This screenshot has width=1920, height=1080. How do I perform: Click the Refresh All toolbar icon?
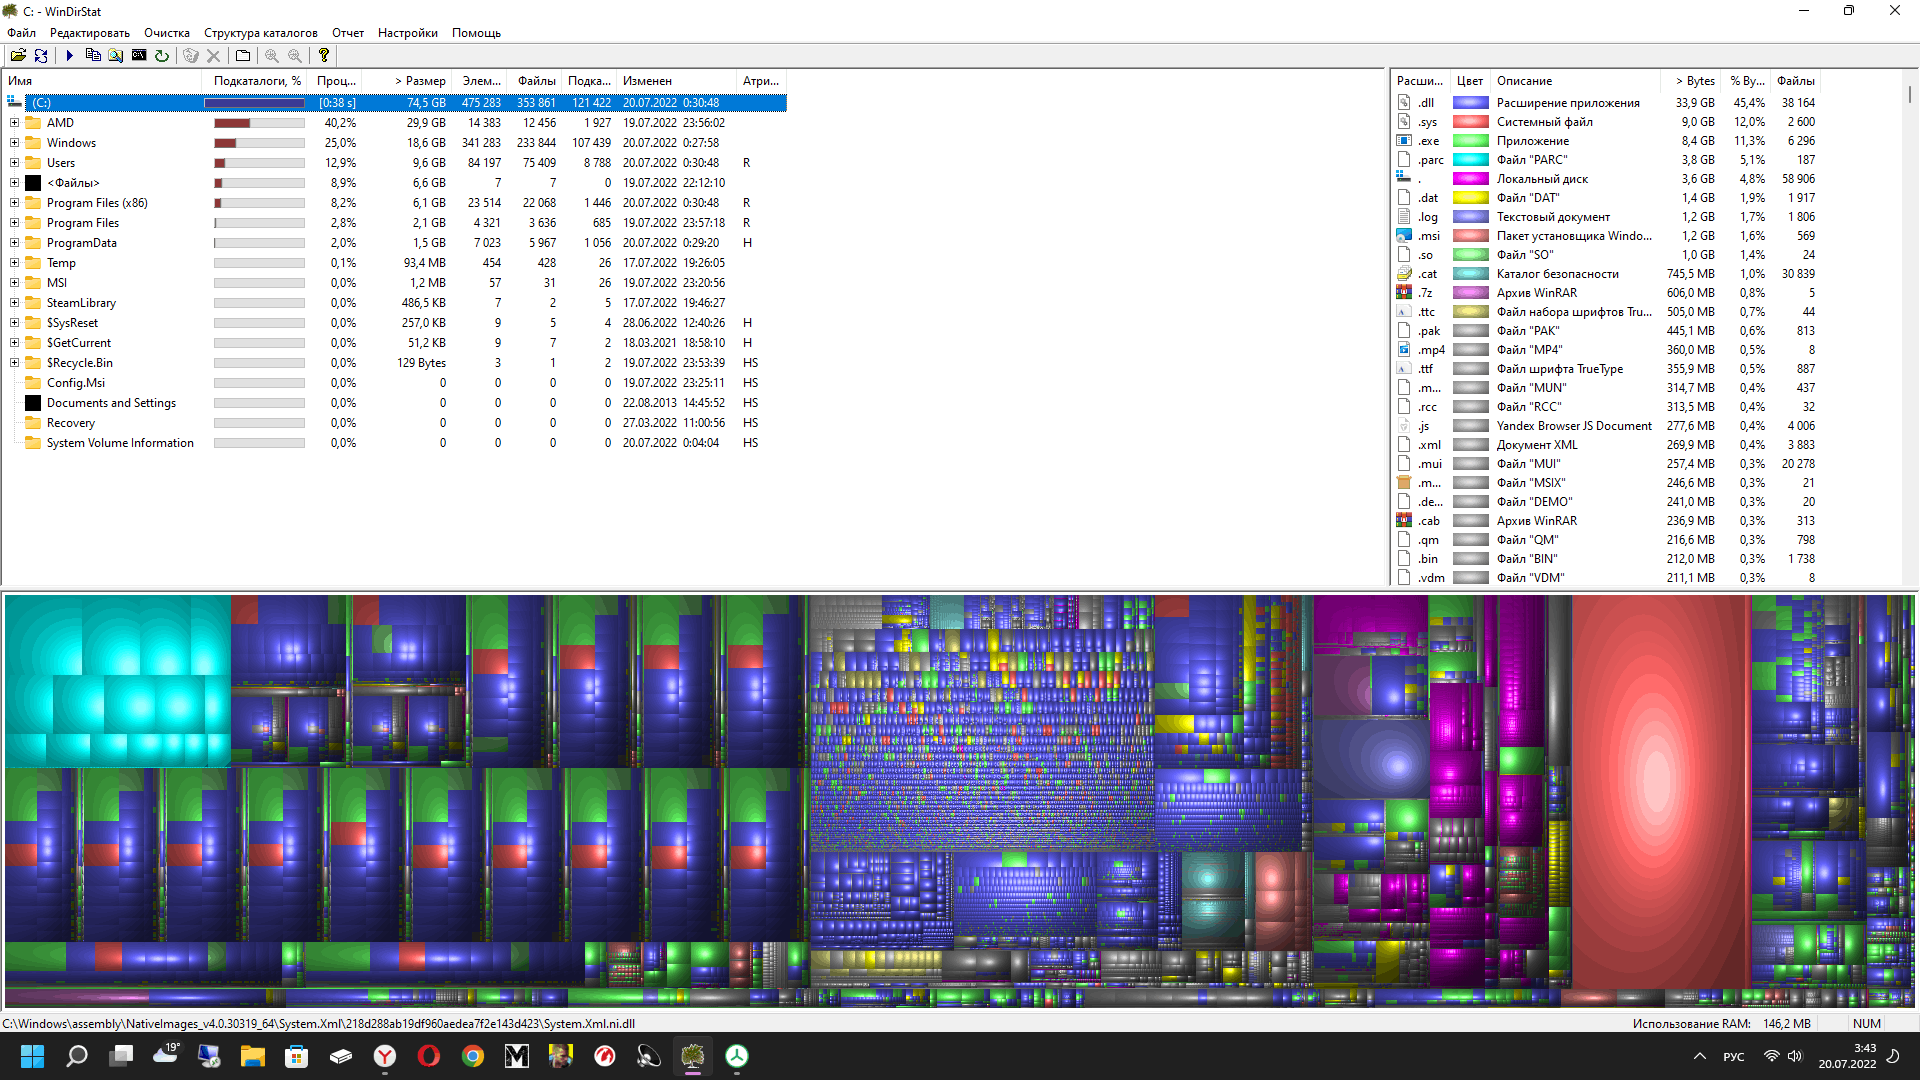(x=41, y=56)
